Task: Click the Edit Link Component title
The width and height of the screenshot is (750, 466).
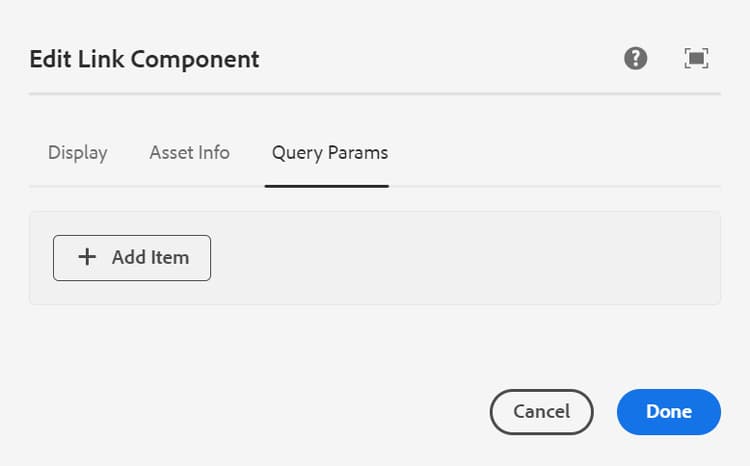Action: [144, 59]
